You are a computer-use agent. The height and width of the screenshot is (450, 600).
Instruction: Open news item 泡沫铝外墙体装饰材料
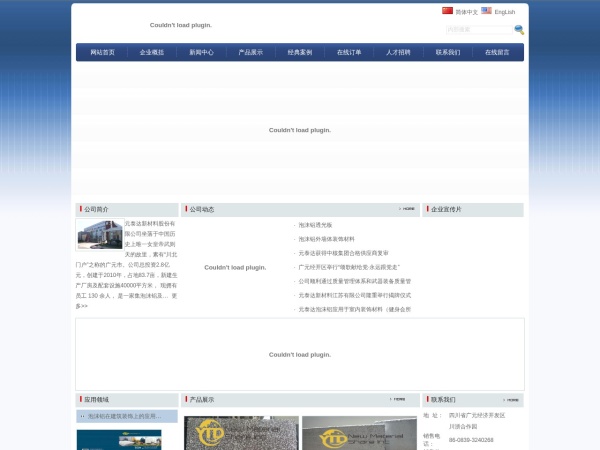(x=326, y=239)
